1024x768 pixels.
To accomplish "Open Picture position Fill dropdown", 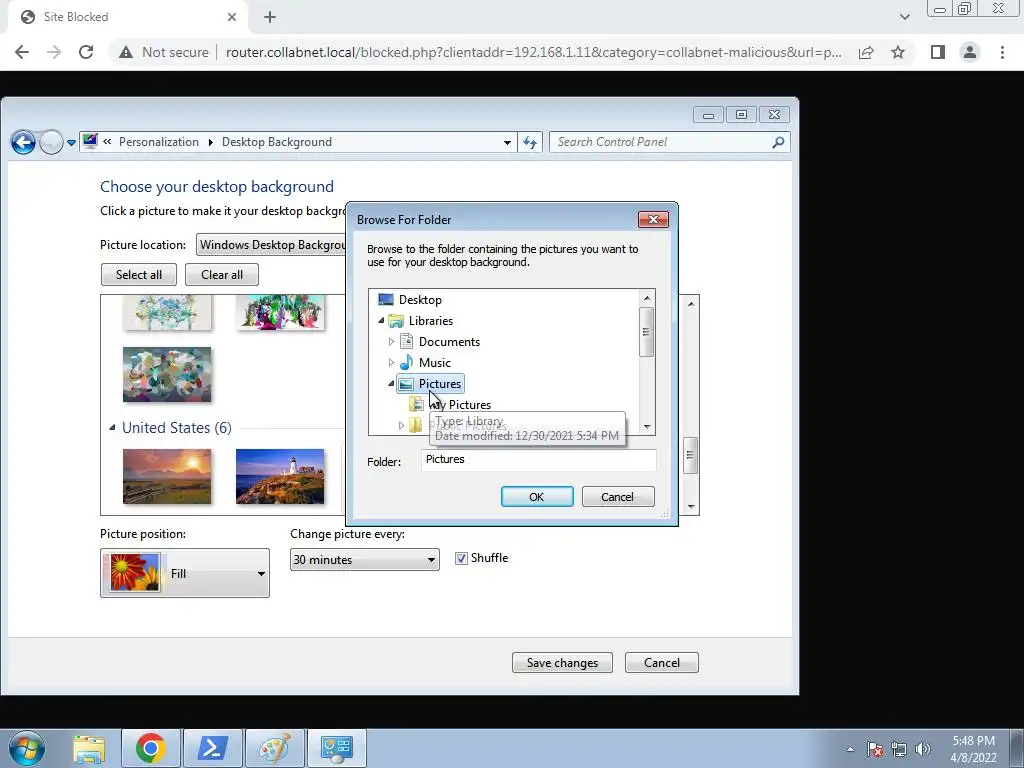I will coord(185,573).
